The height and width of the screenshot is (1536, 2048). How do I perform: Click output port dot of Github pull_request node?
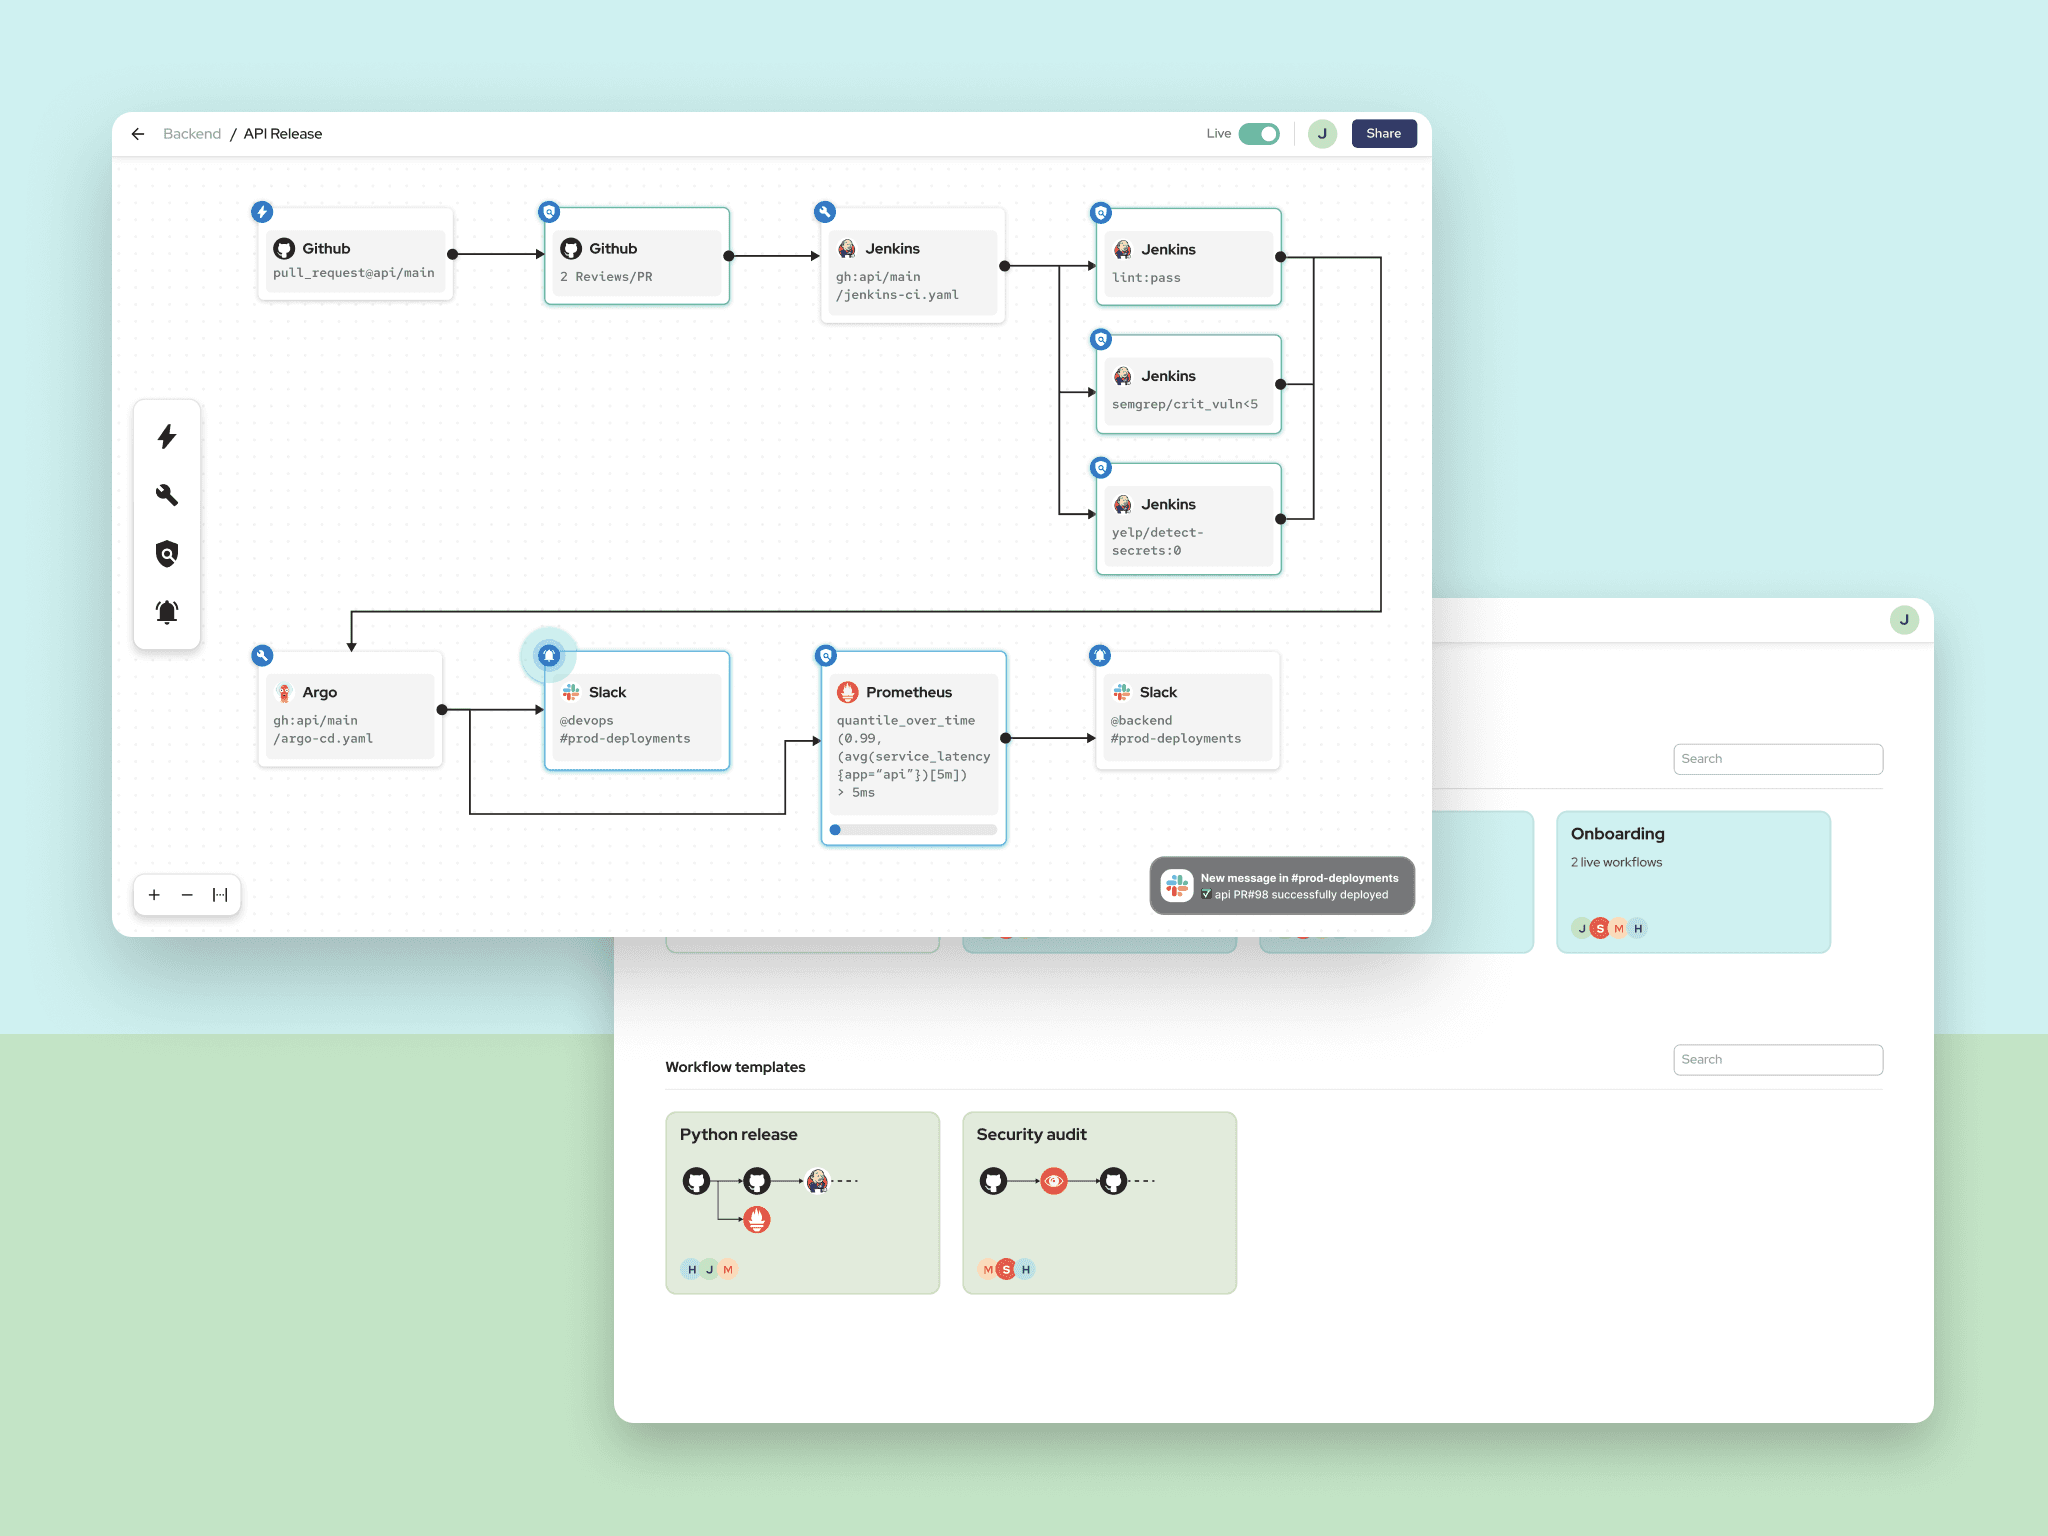pyautogui.click(x=452, y=254)
